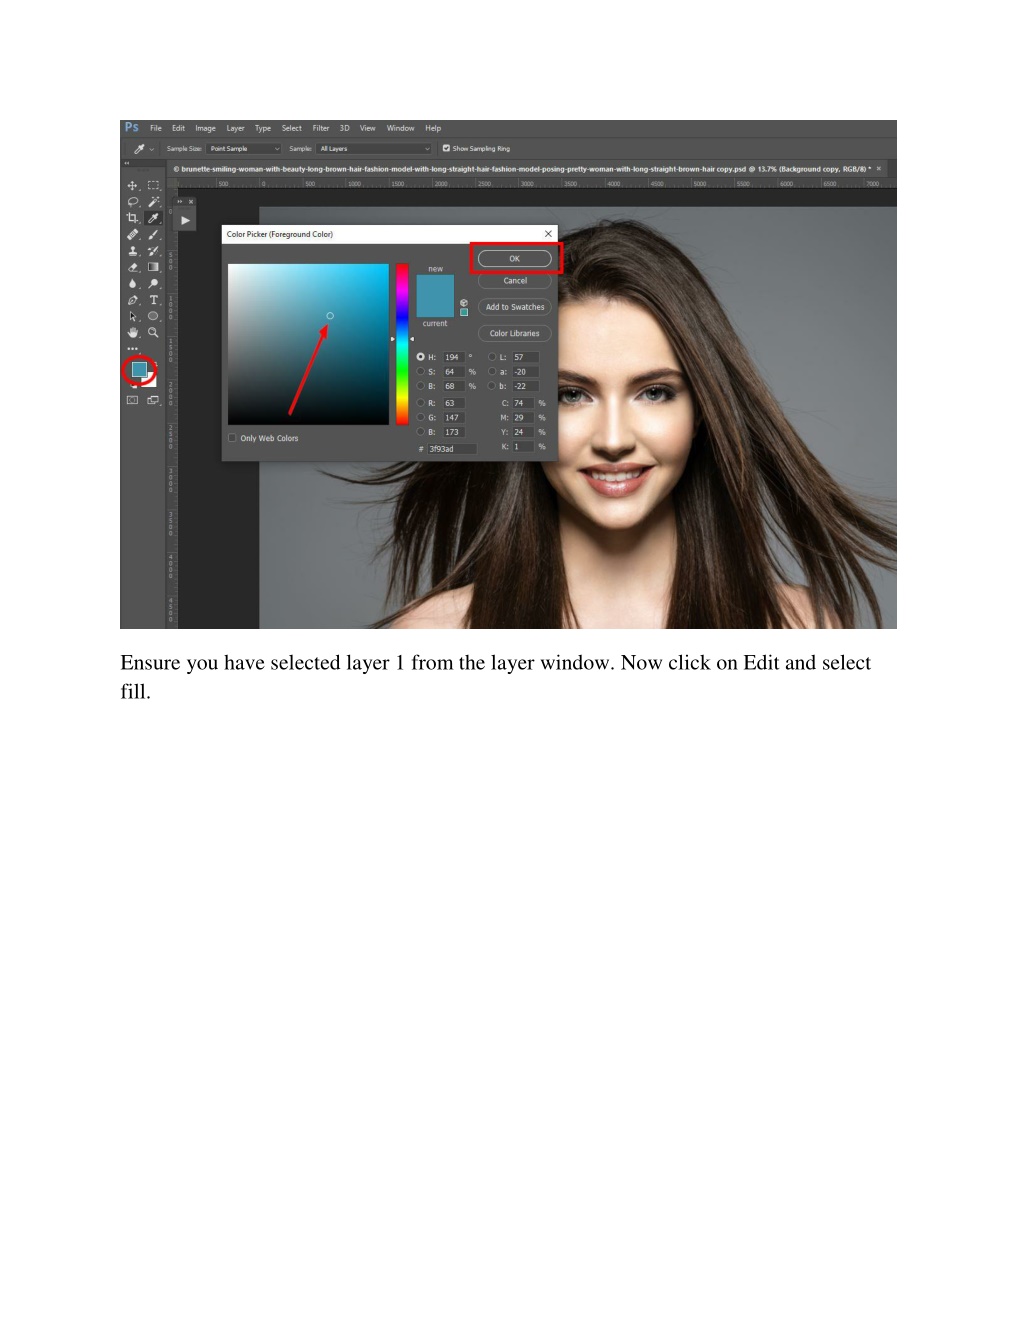This screenshot has height=1325, width=1024.
Task: Select the Lasso tool
Action: [x=132, y=202]
